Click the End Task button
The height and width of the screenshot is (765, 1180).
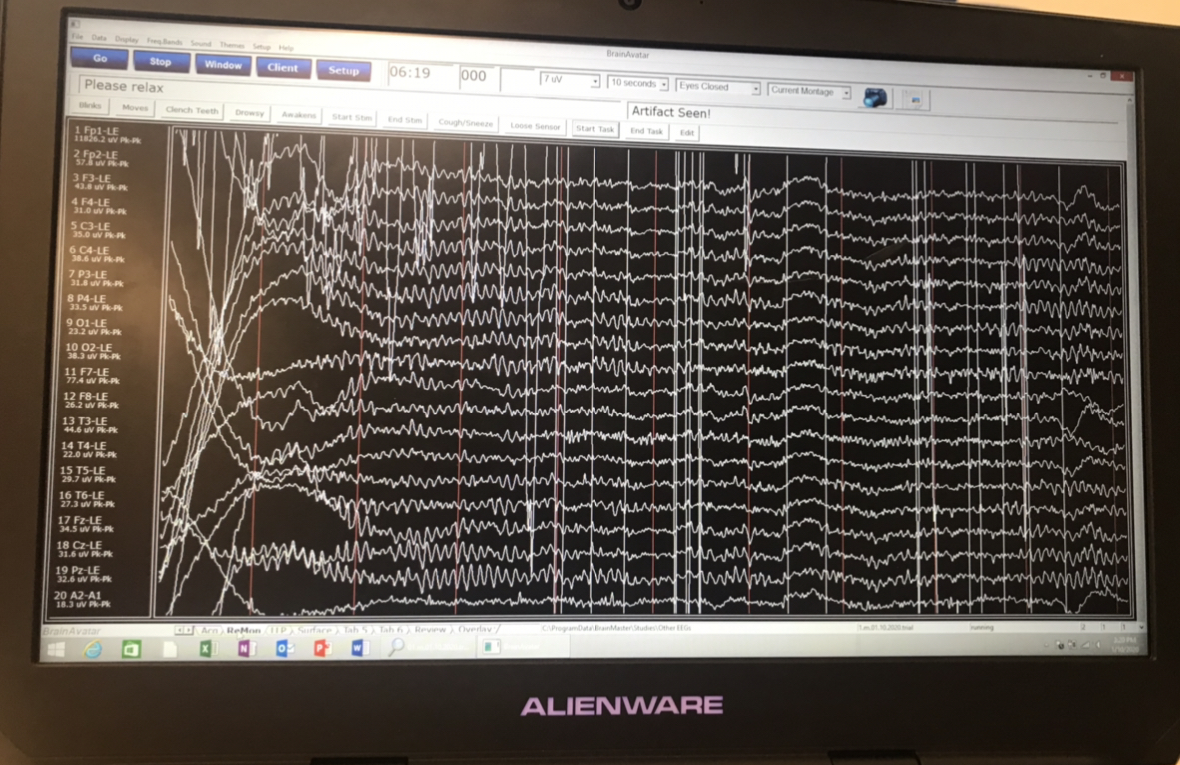[x=646, y=131]
